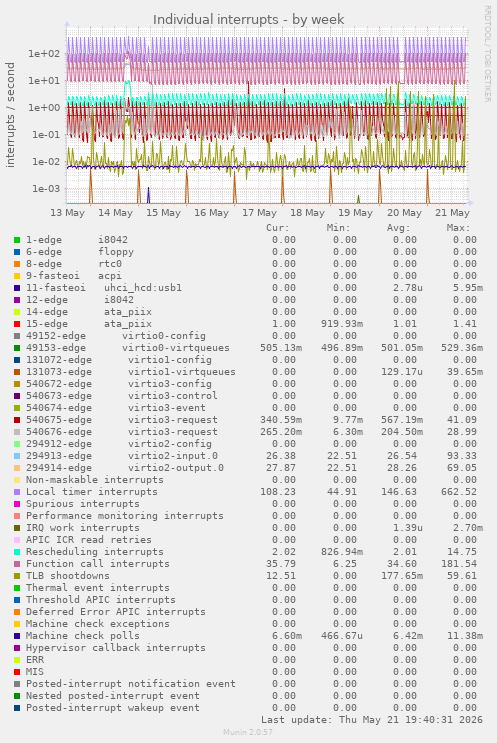
Task: Click the Max column header
Action: pos(458,228)
